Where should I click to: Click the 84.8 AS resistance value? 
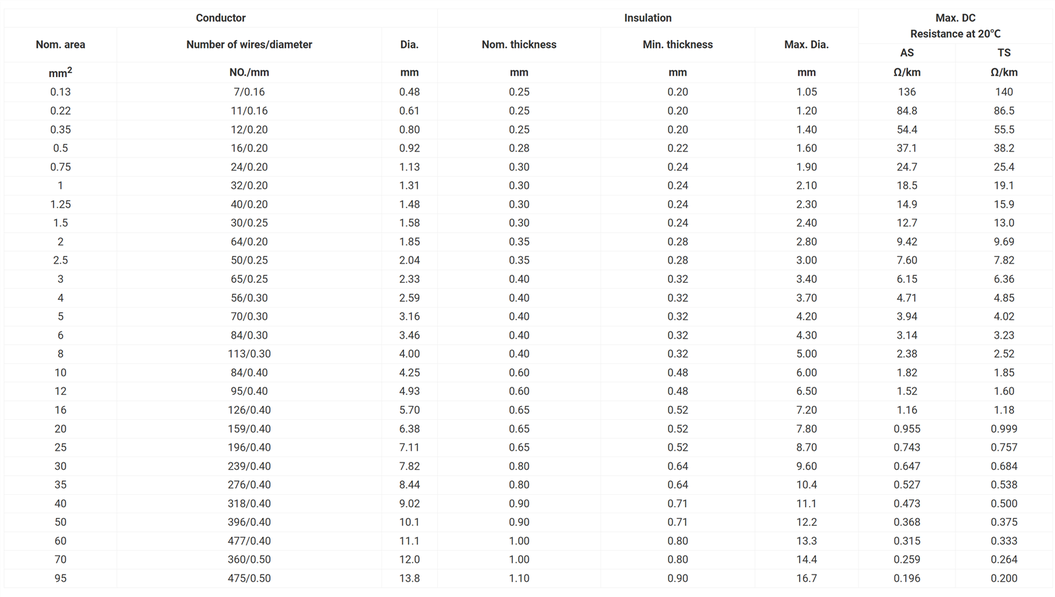coord(907,111)
